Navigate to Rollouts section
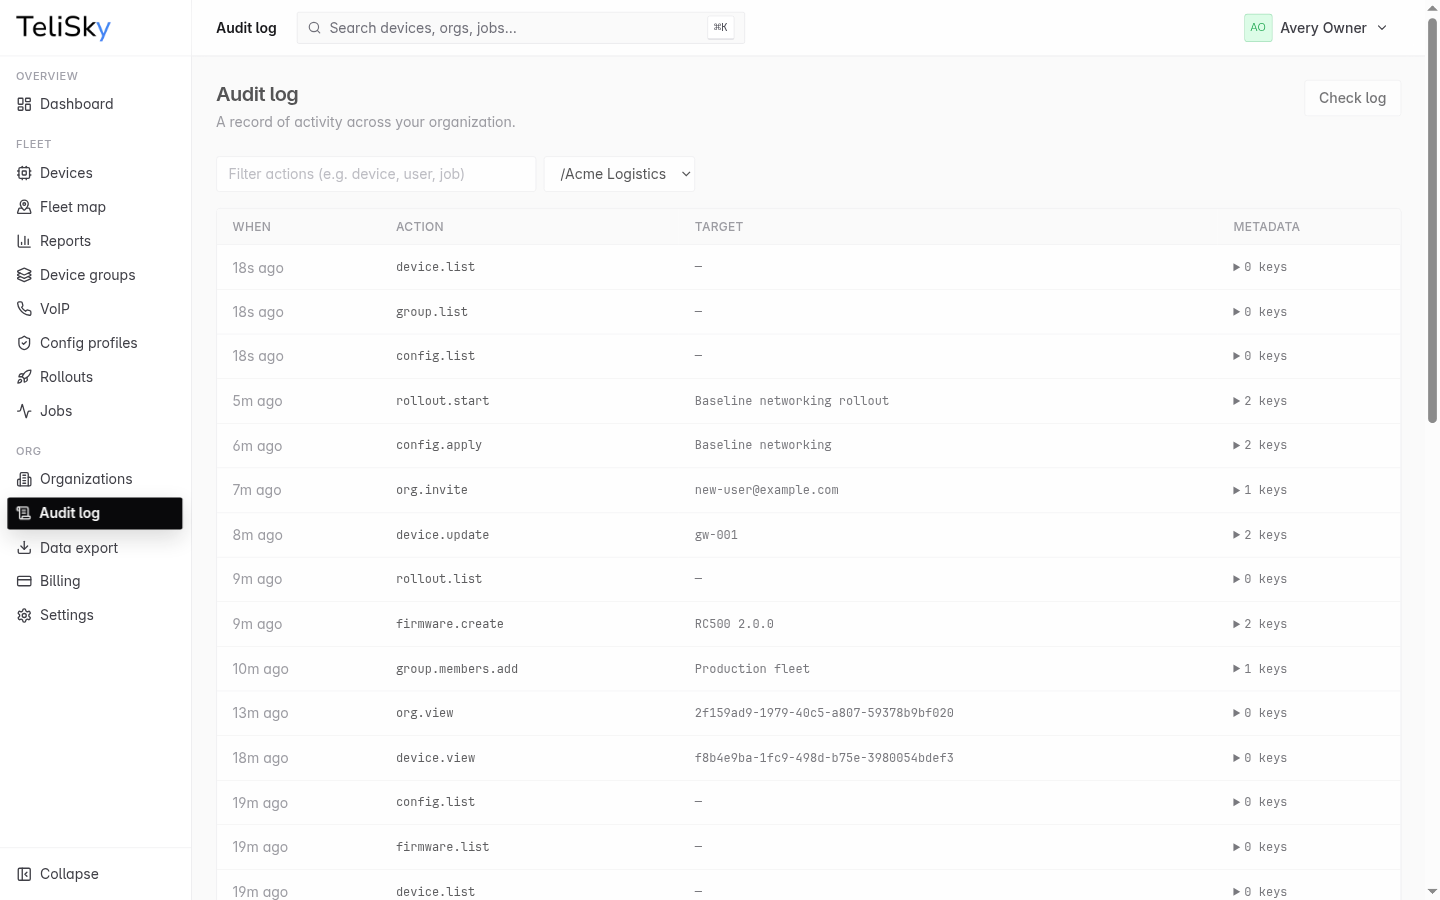 [x=95, y=377]
